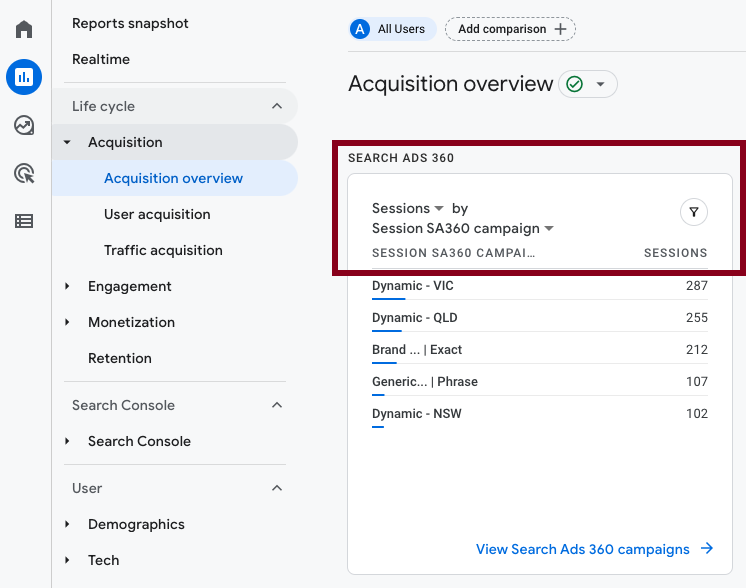Select the Dynamic - NSW campaign row
This screenshot has height=588, width=746.
pyautogui.click(x=540, y=413)
